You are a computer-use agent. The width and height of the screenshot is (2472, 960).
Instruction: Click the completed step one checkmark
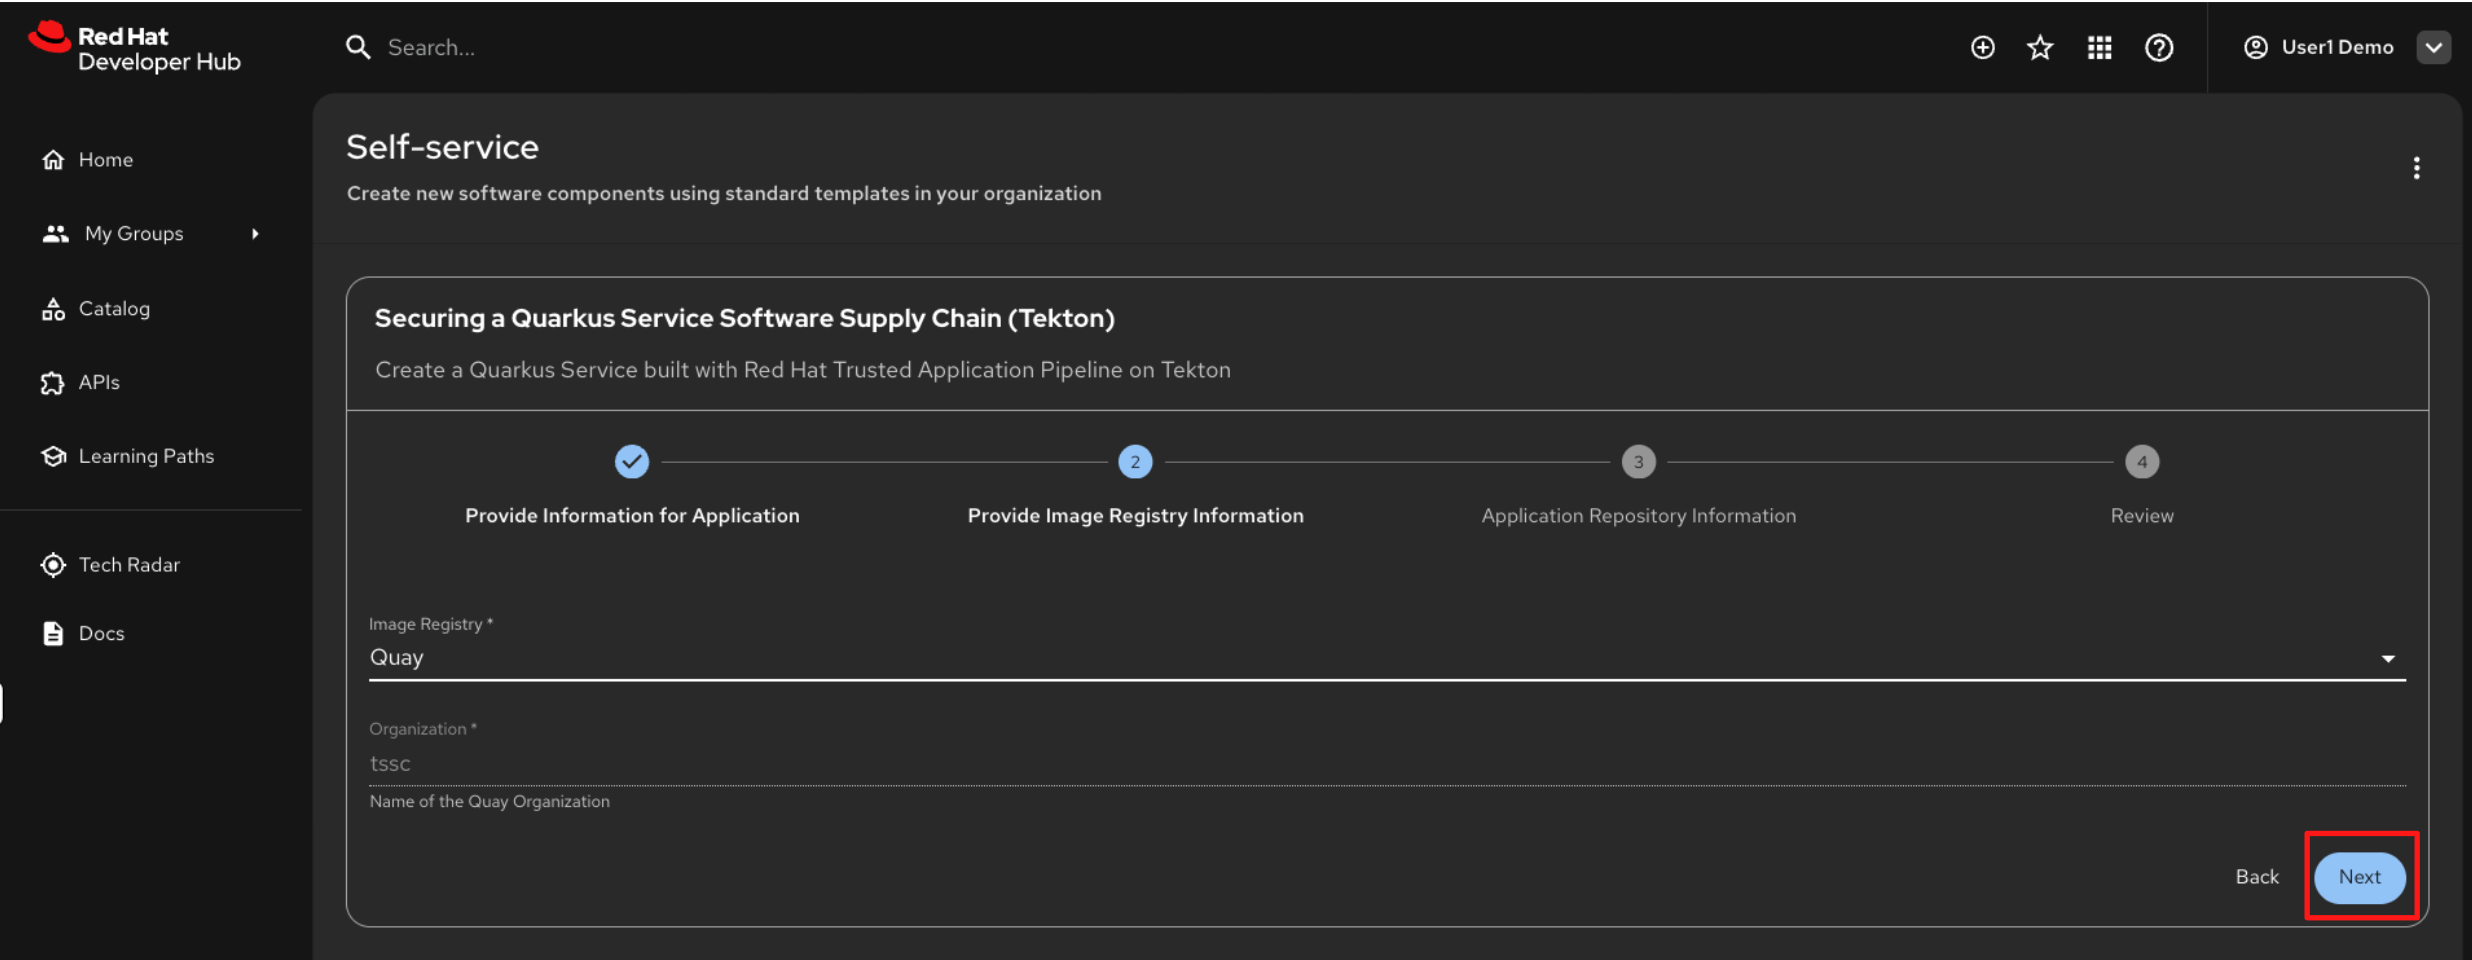click(x=632, y=462)
